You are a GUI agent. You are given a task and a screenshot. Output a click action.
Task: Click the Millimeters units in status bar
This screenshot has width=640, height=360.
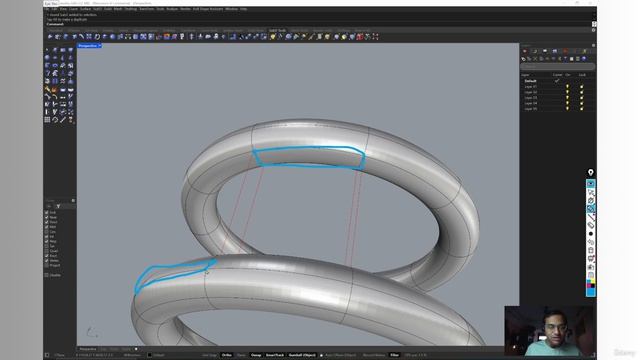coord(132,355)
